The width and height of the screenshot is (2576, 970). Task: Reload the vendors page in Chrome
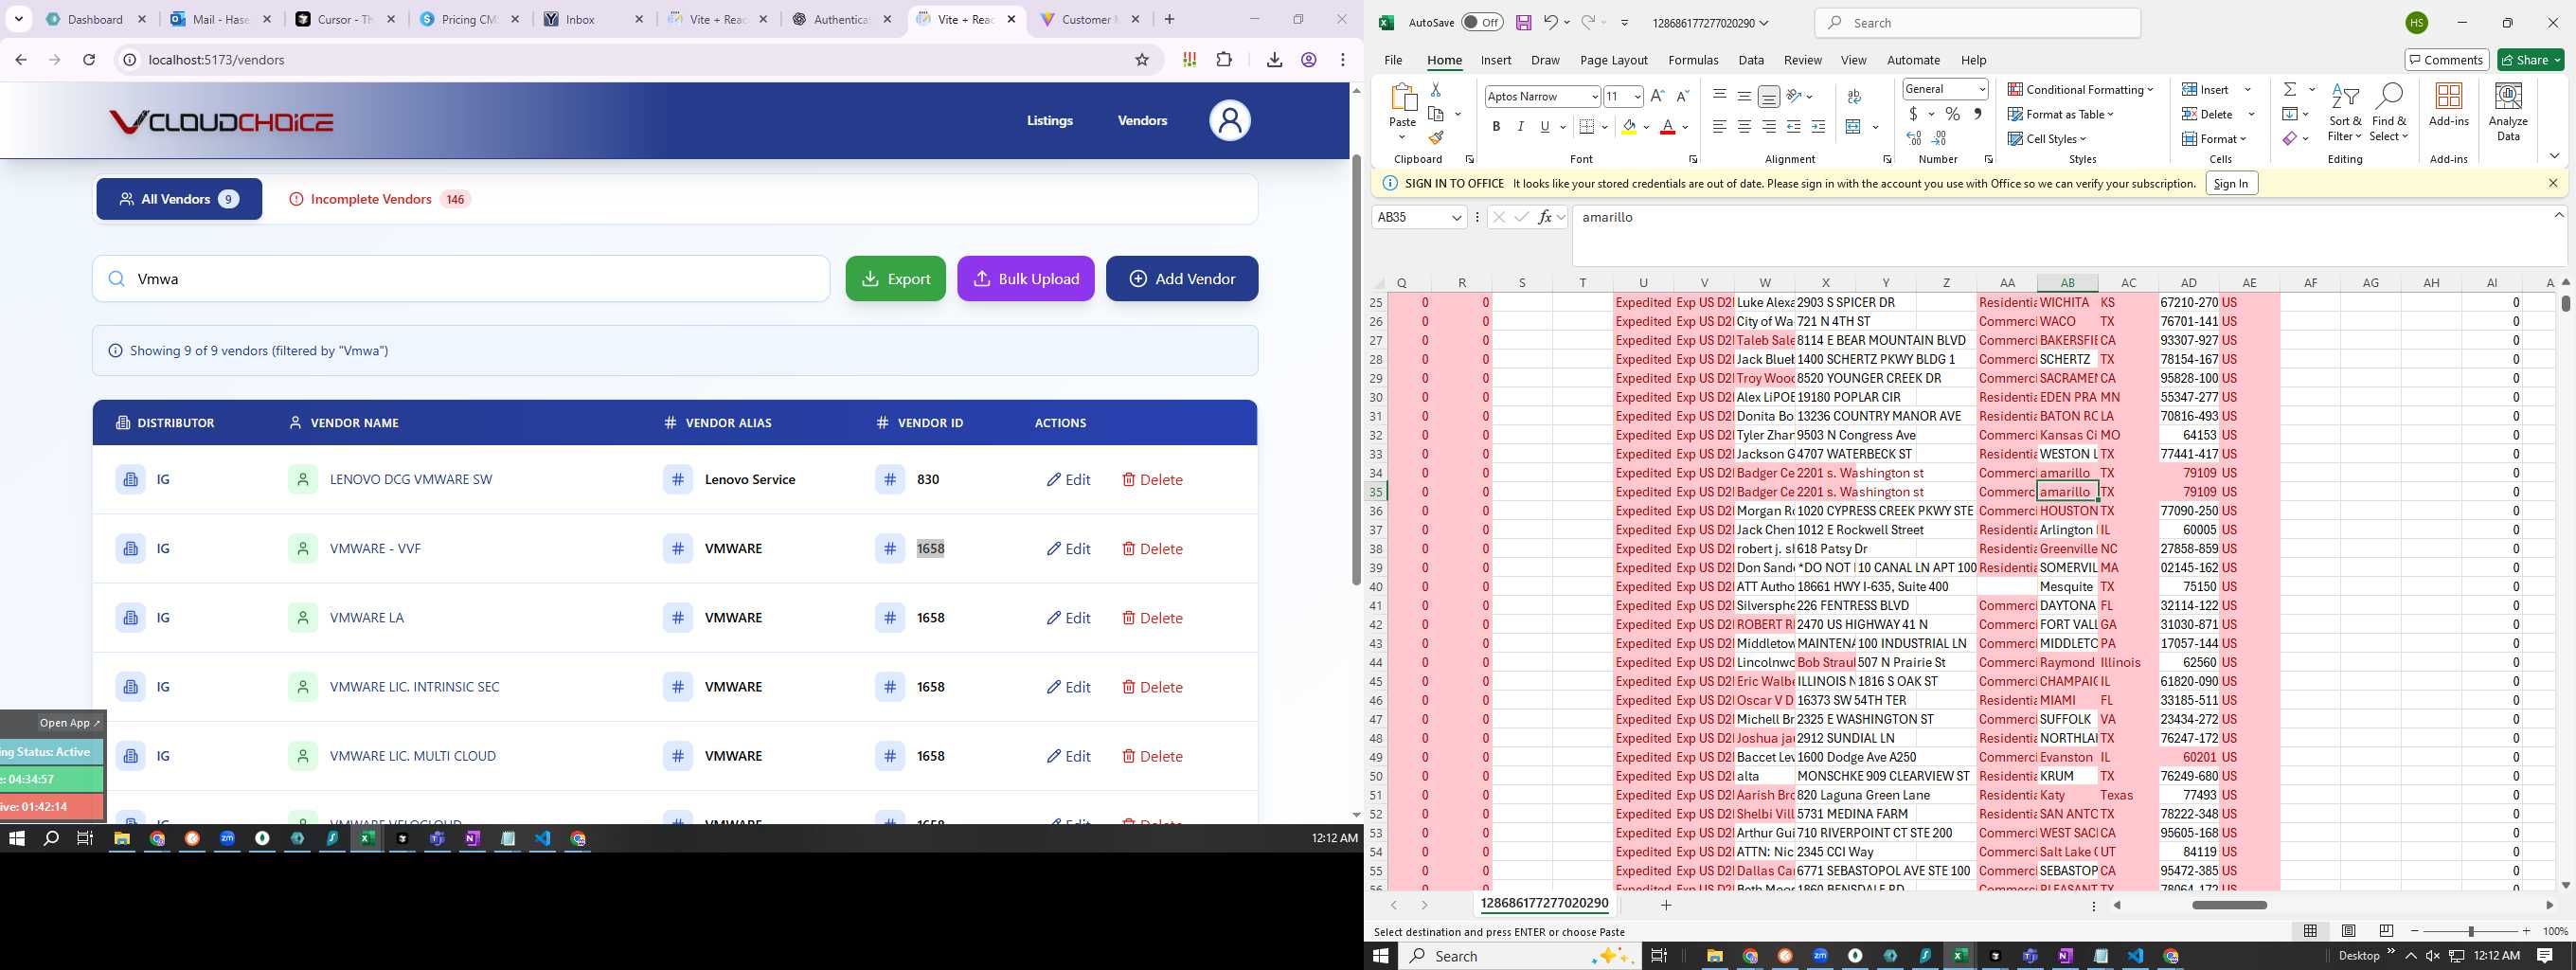[x=89, y=60]
